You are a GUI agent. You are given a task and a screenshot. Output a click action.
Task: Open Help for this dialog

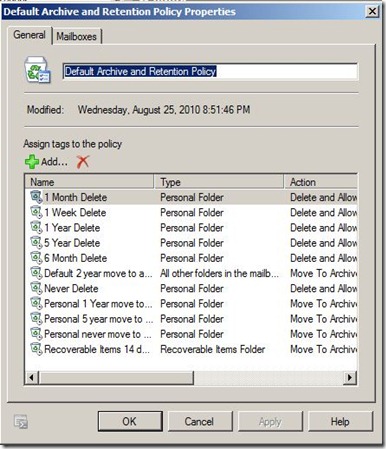pos(340,421)
